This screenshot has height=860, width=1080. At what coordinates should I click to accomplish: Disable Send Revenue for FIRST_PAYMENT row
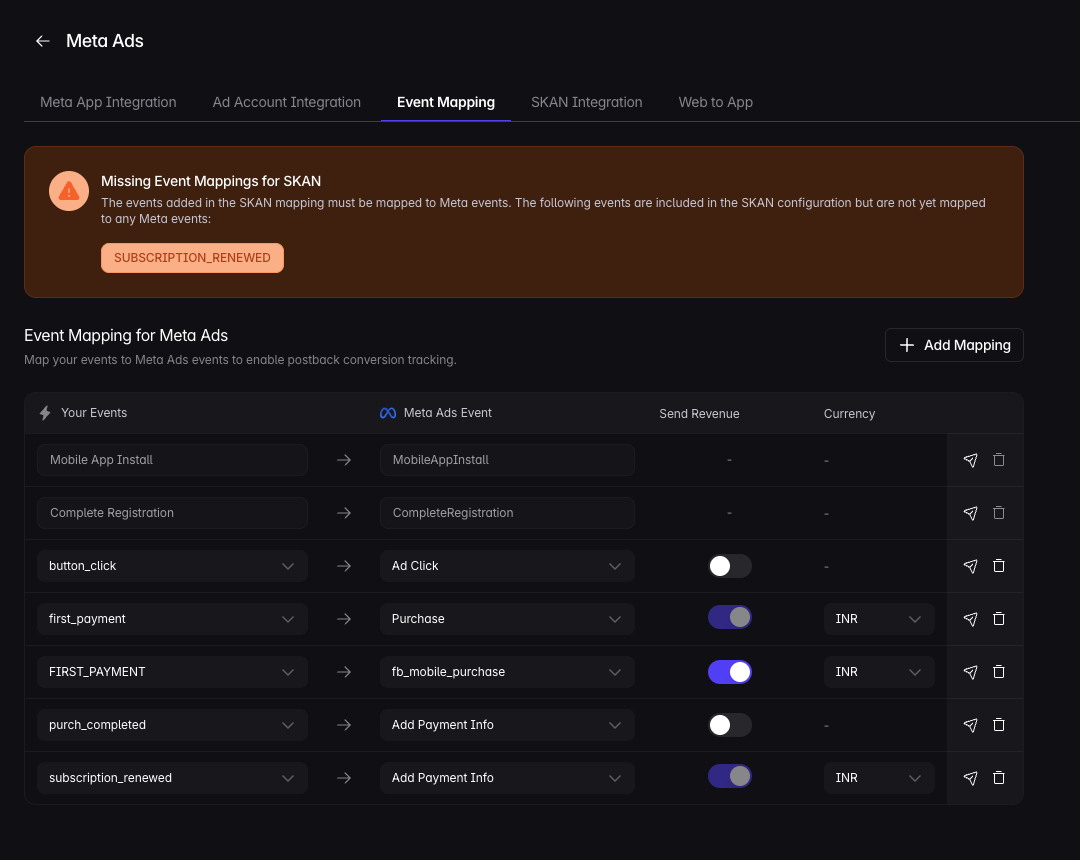(x=729, y=672)
